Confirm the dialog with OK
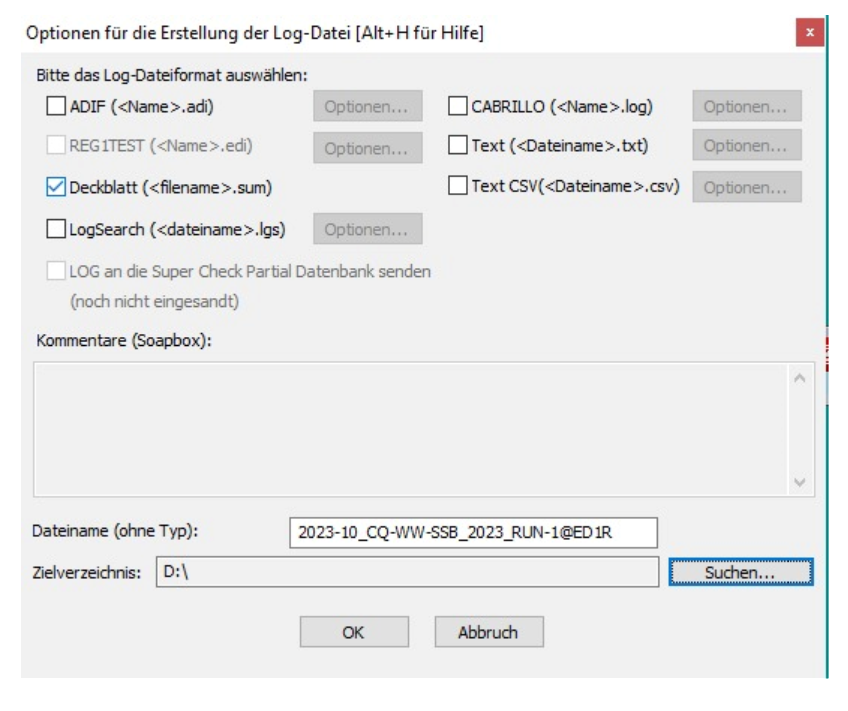 (352, 632)
